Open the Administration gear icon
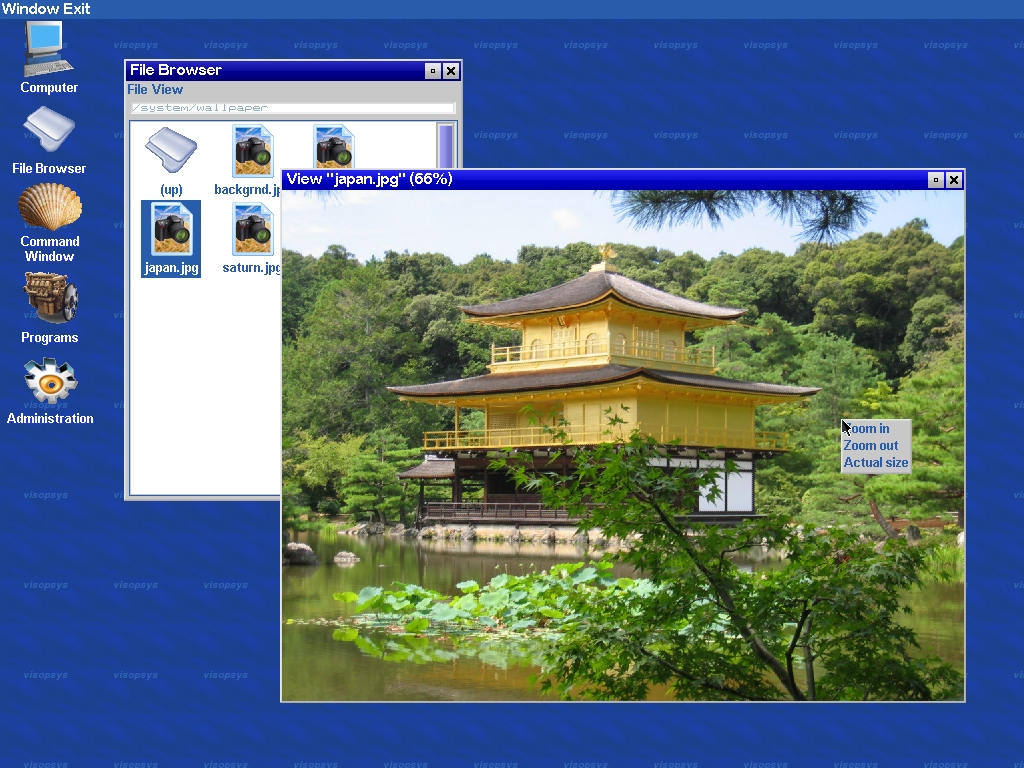1024x768 pixels. 50,391
